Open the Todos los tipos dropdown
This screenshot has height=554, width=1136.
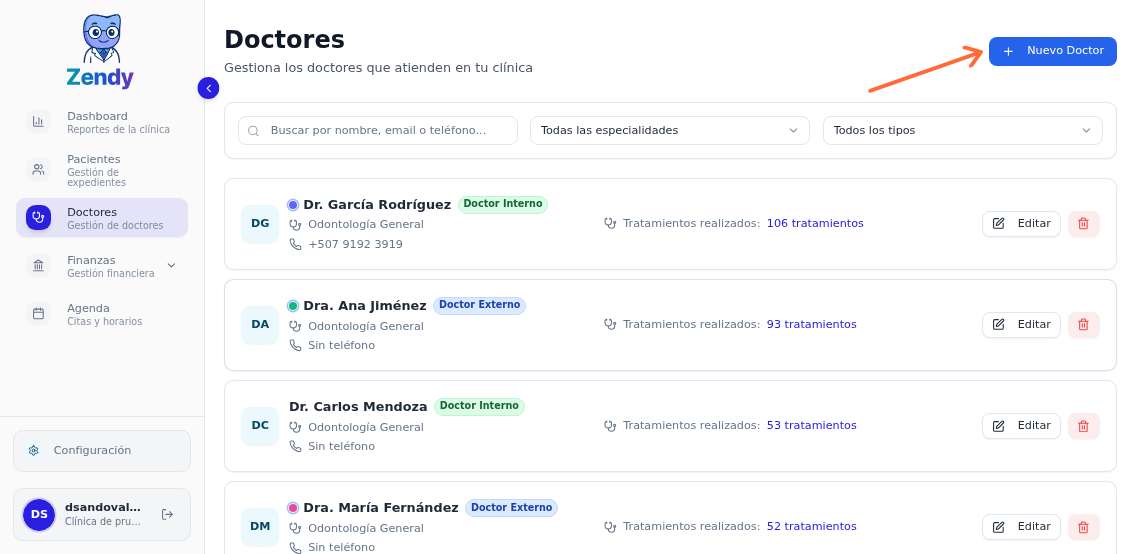tap(962, 130)
